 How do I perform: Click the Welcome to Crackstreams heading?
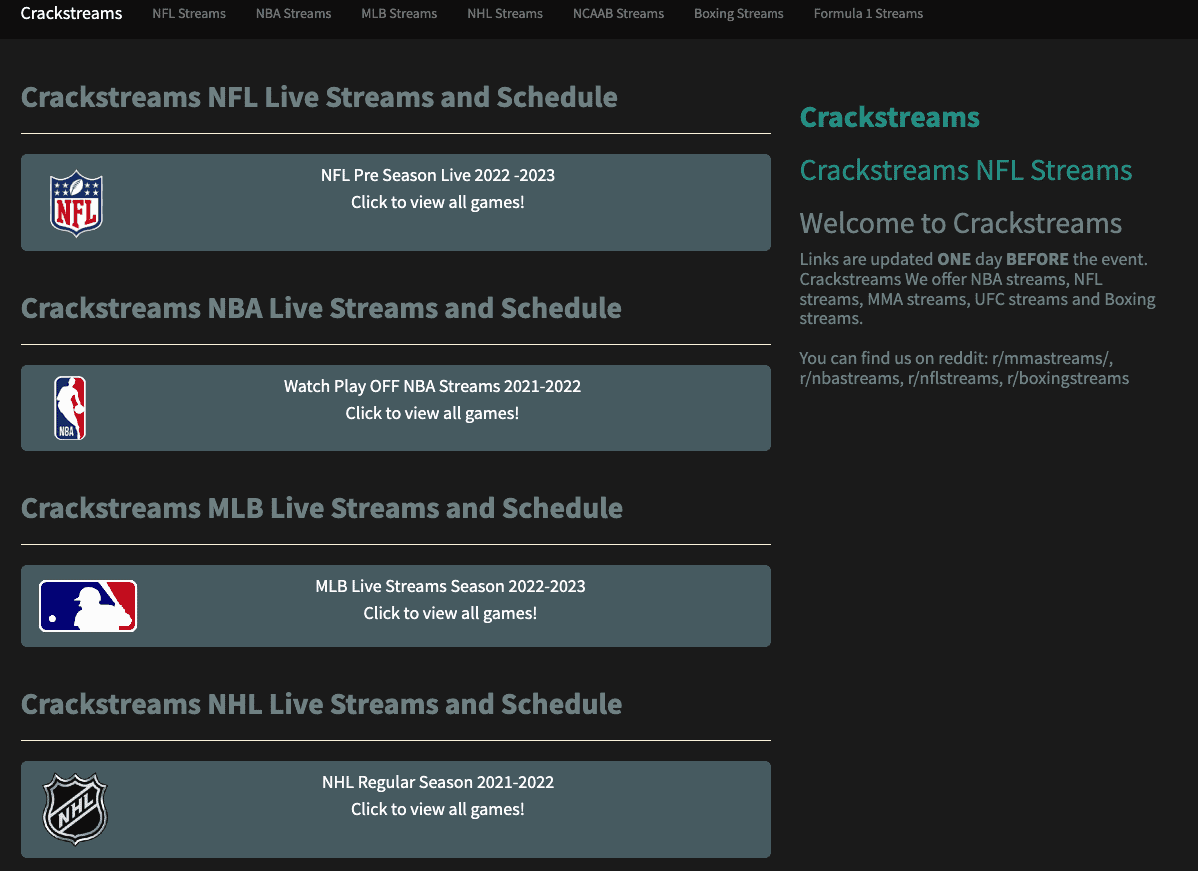960,223
